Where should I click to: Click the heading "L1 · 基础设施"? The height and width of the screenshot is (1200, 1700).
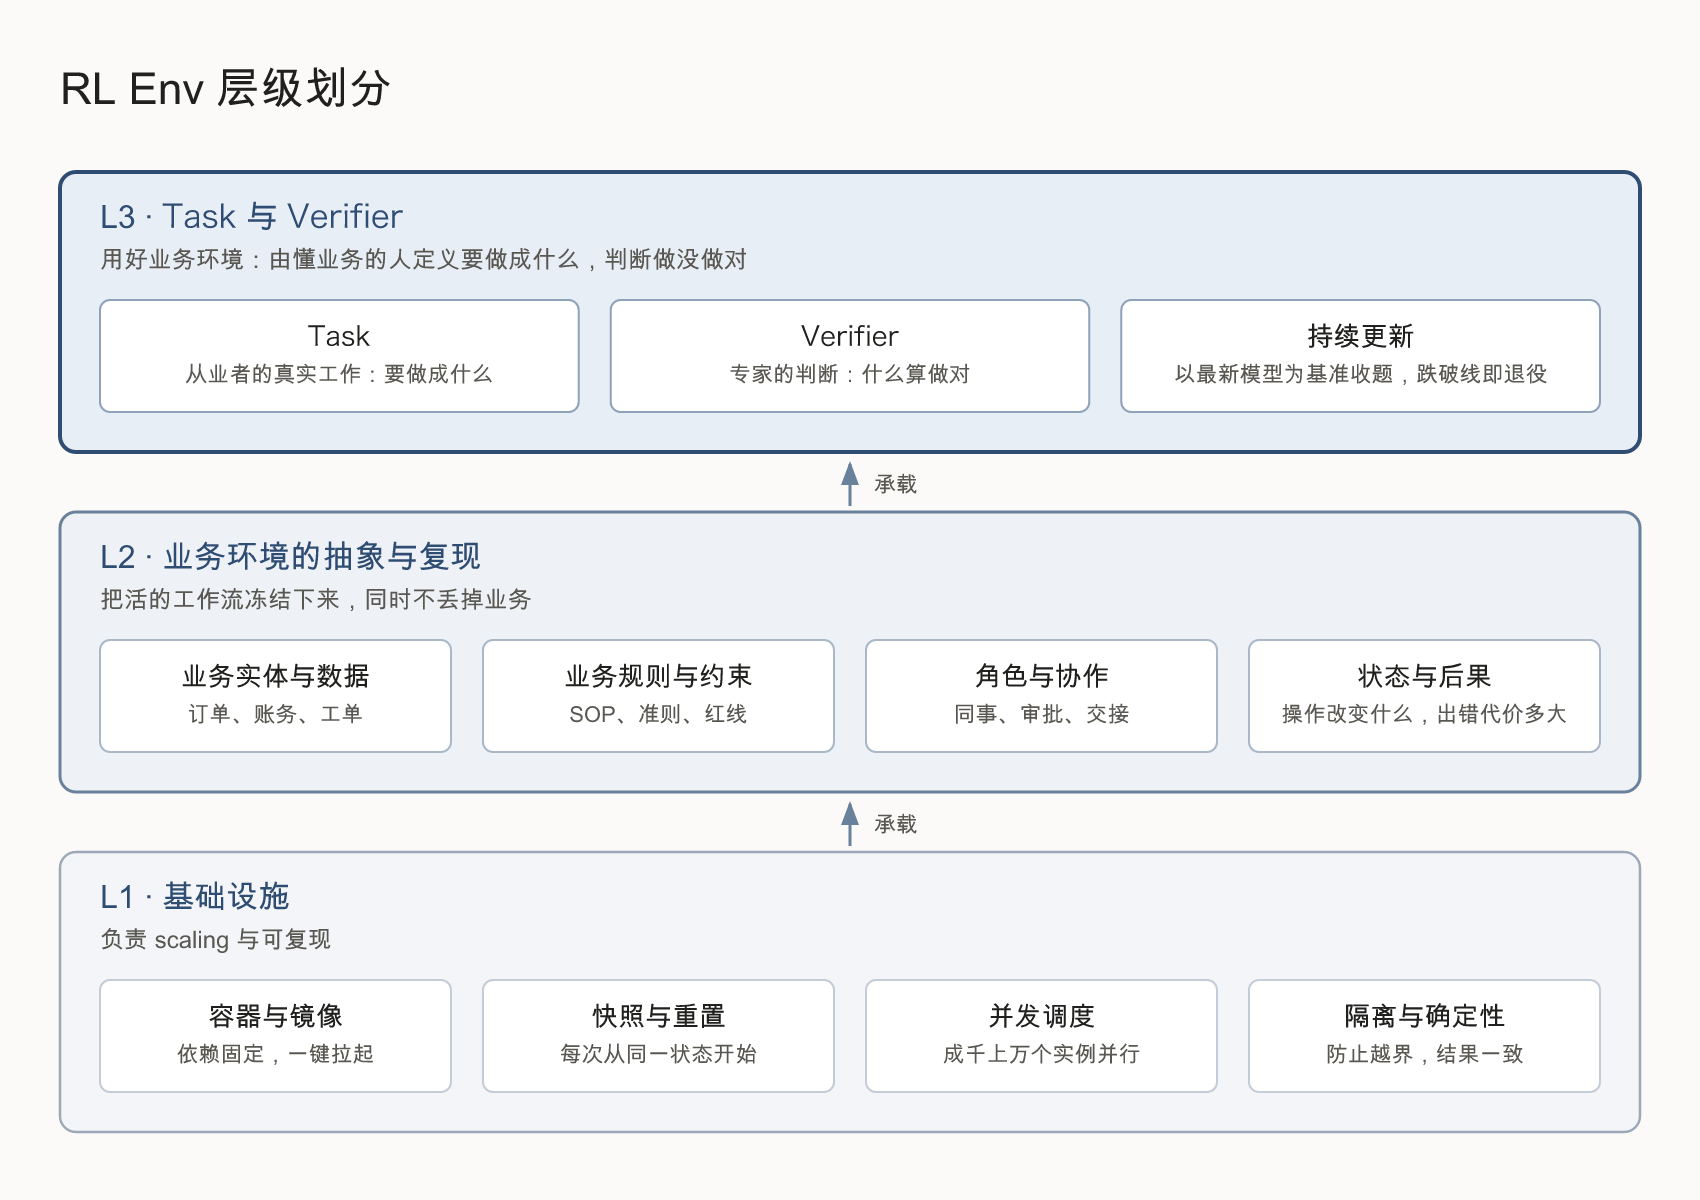[195, 896]
